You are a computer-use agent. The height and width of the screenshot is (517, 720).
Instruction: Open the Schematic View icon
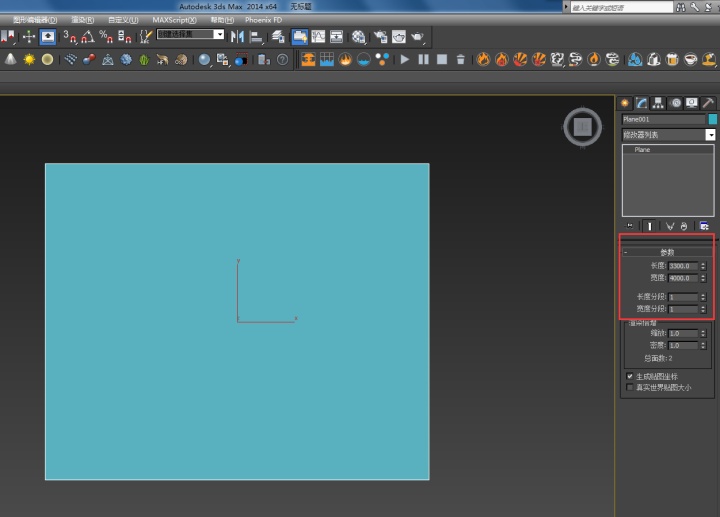(337, 36)
